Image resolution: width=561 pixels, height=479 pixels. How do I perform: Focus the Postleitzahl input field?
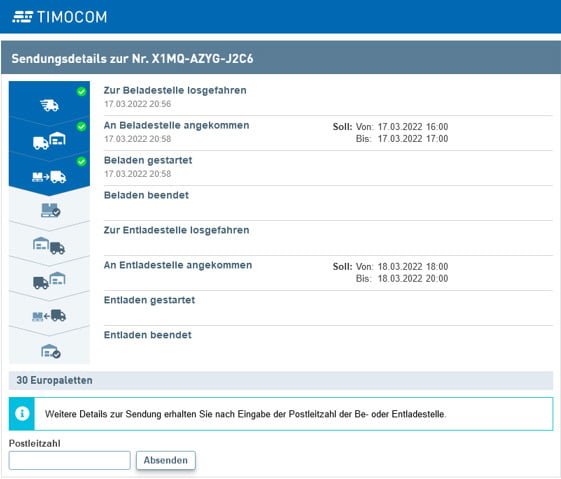(x=69, y=460)
